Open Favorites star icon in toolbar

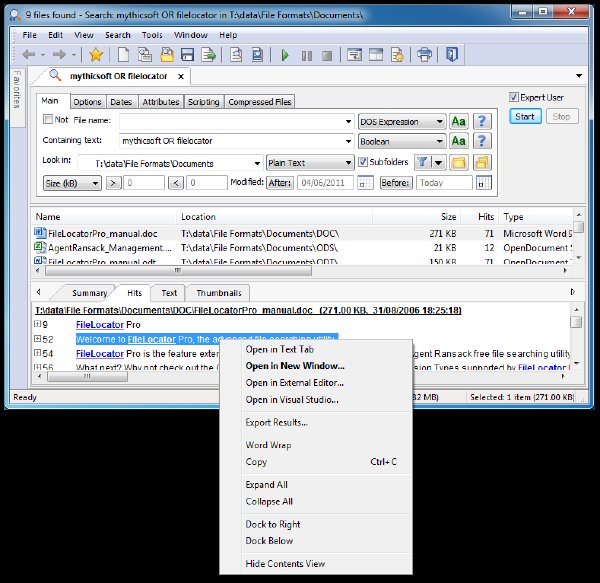pos(96,55)
